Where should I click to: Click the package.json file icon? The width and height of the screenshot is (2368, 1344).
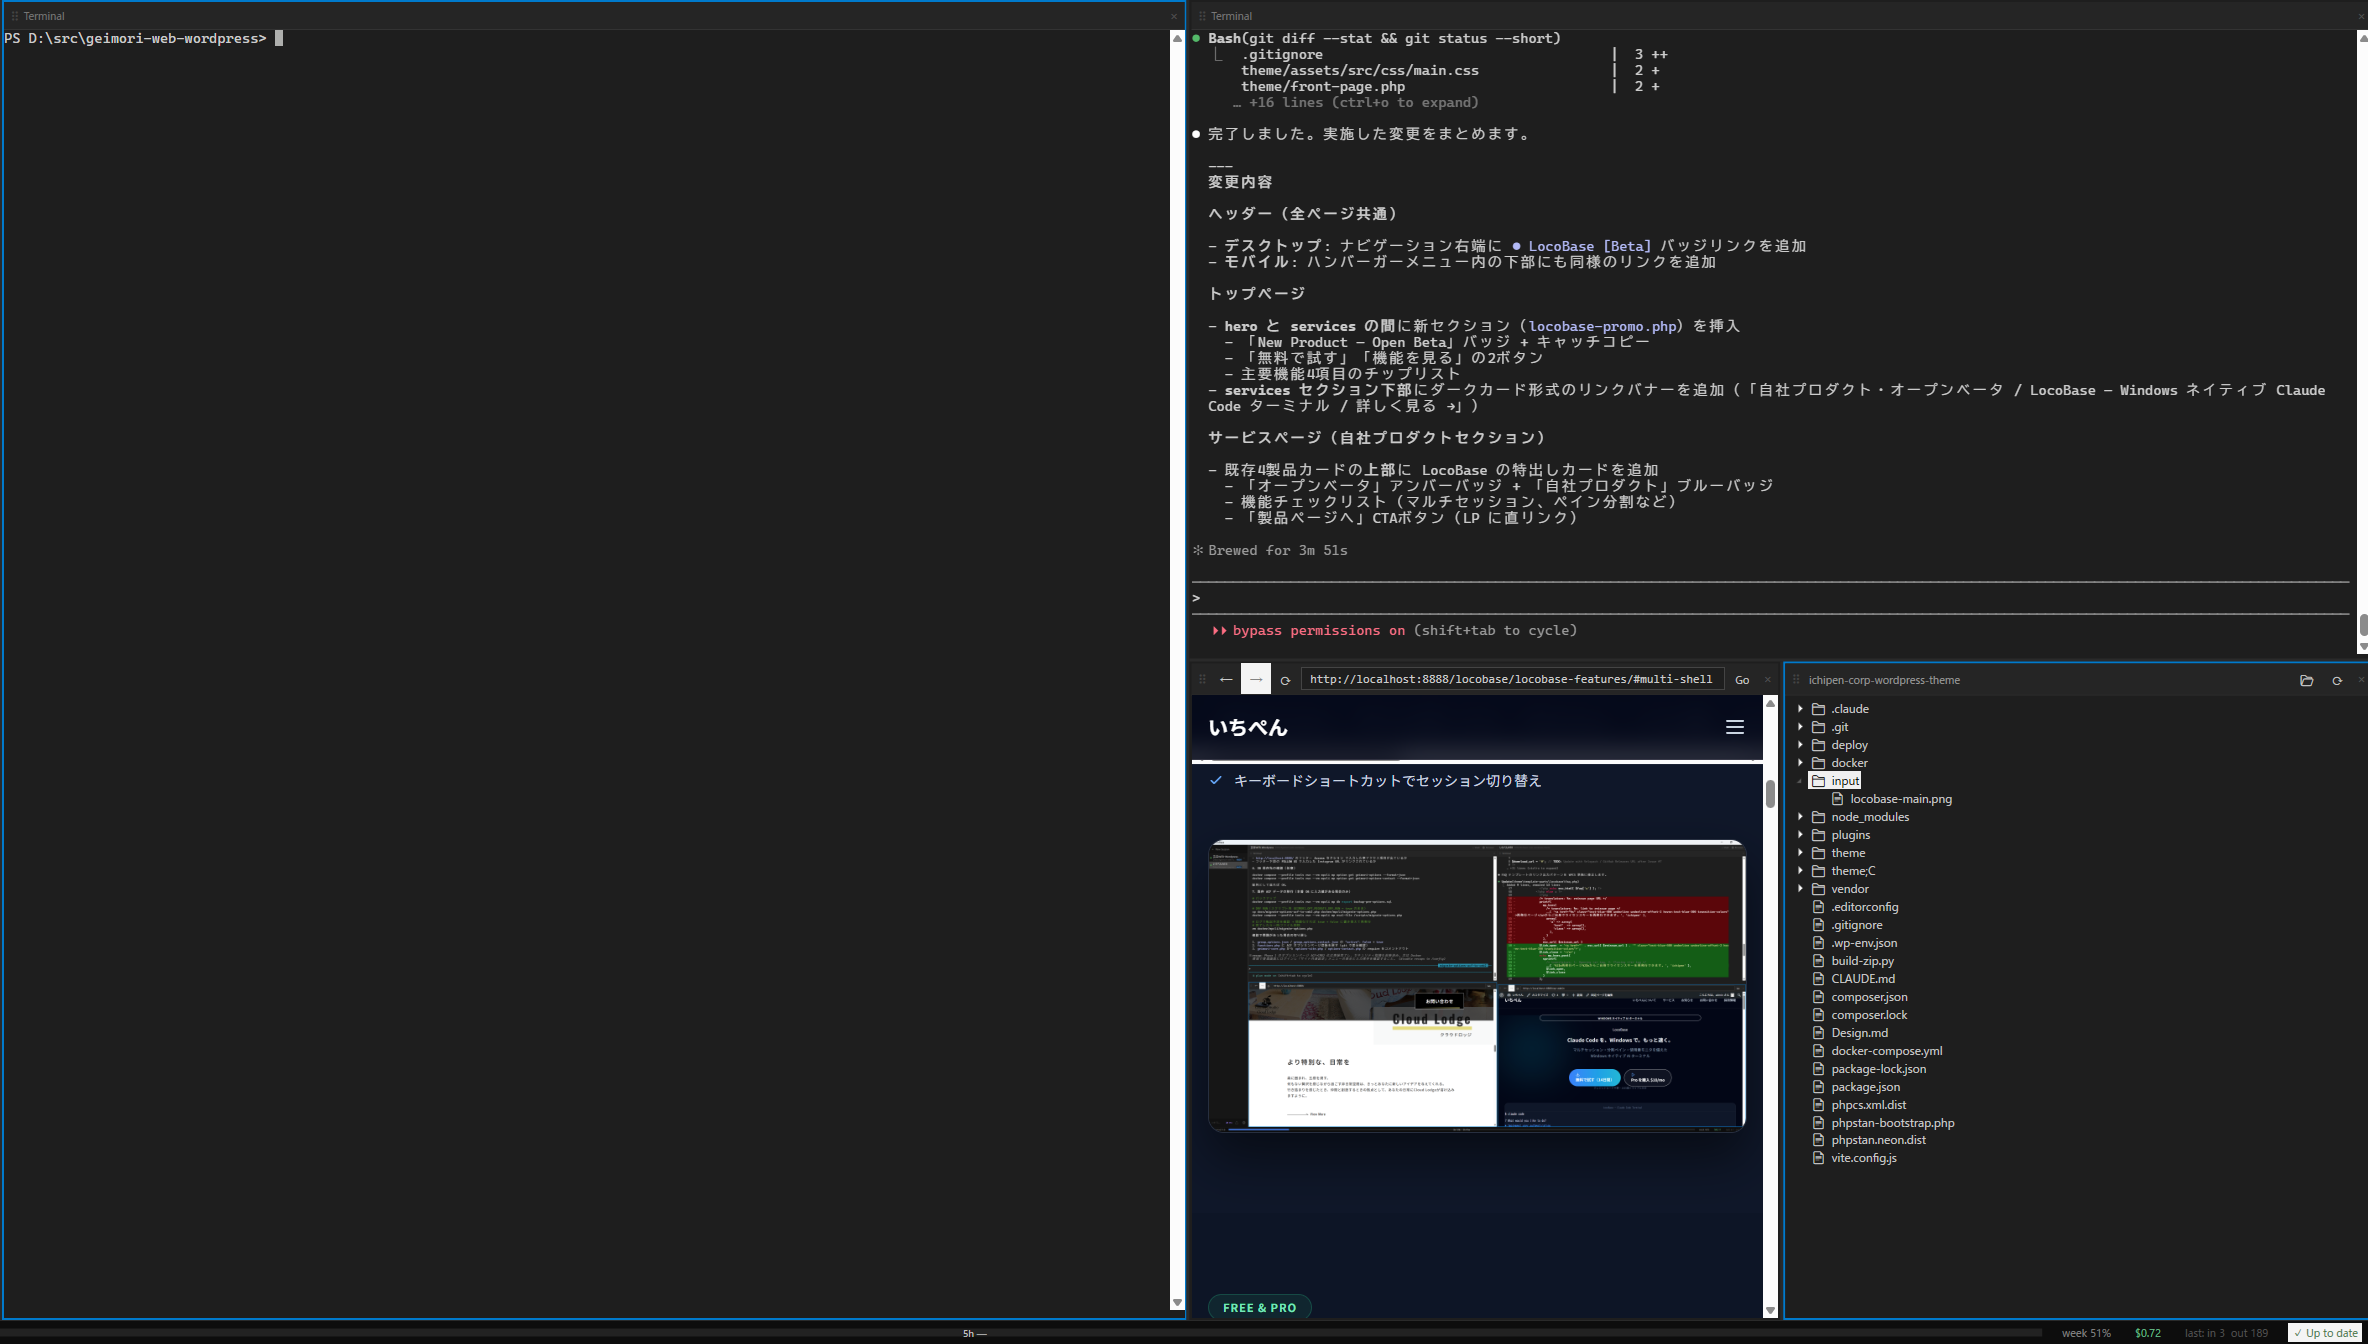click(1819, 1087)
